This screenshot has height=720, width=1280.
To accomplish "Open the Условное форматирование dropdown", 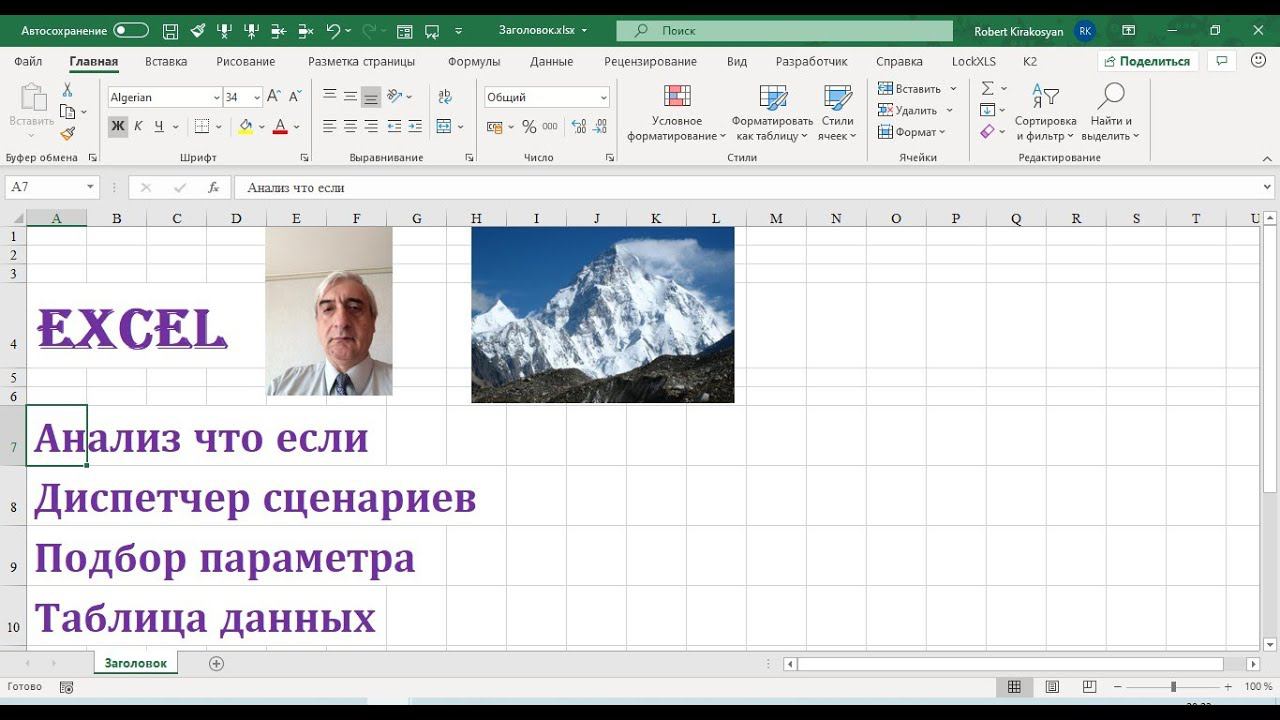I will (x=677, y=112).
